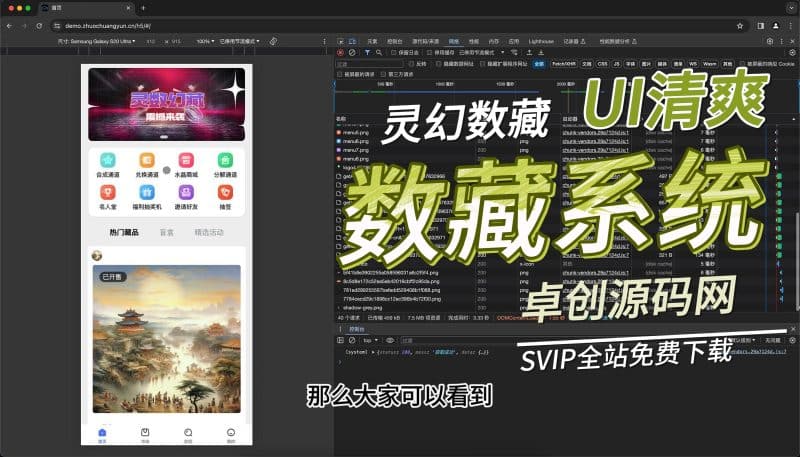The height and width of the screenshot is (457, 800).
Task: Open 合成通道 in the phone preview
Action: coord(108,165)
